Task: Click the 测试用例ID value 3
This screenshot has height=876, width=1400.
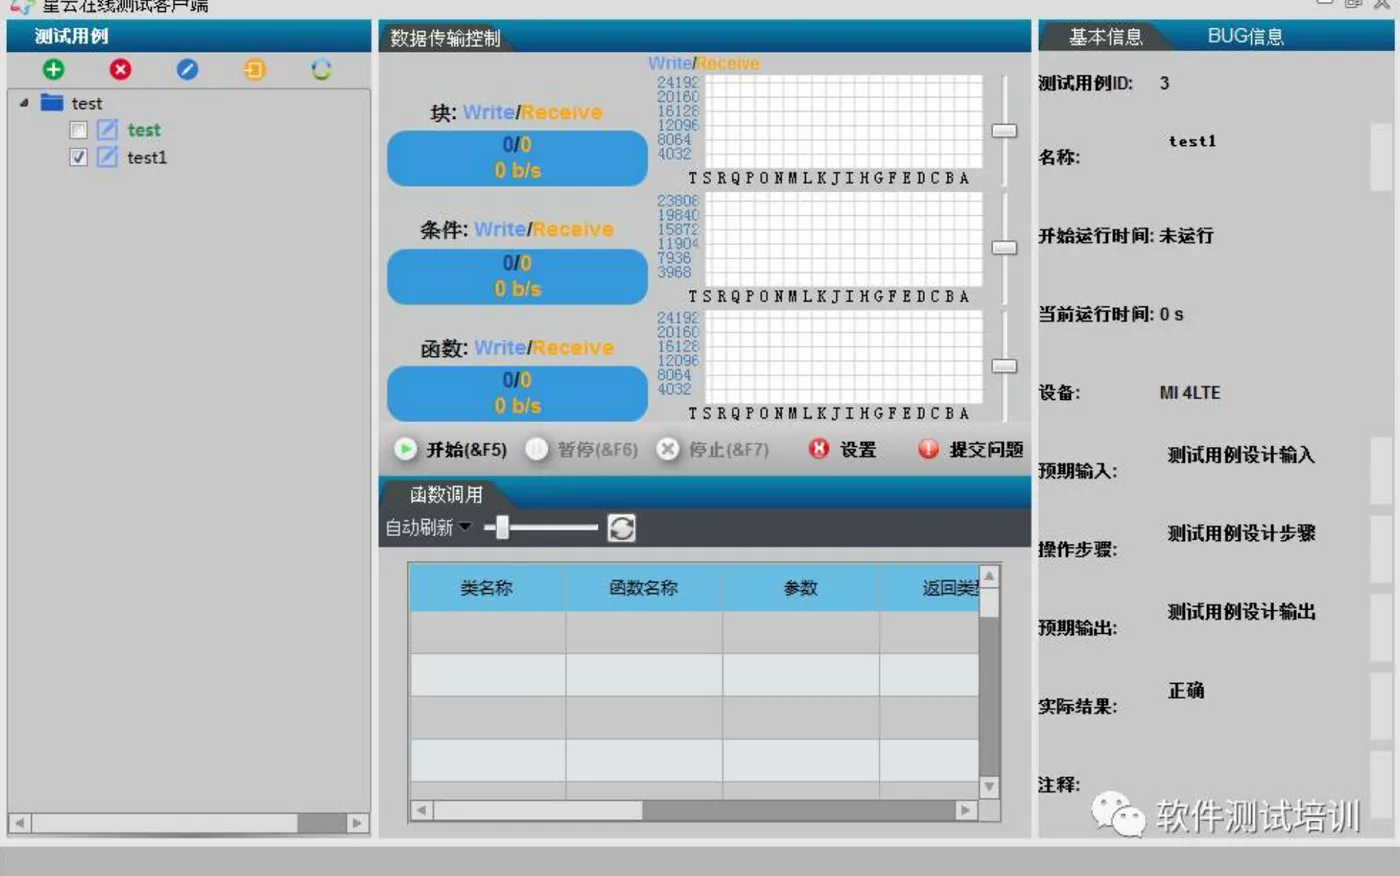Action: 1164,83
